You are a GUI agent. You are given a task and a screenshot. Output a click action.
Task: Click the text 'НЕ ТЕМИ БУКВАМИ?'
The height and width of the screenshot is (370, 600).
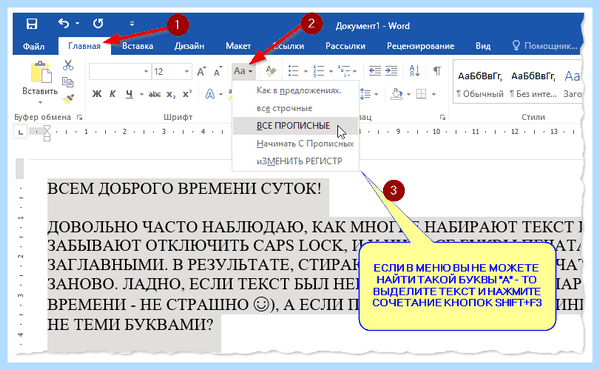(x=130, y=324)
